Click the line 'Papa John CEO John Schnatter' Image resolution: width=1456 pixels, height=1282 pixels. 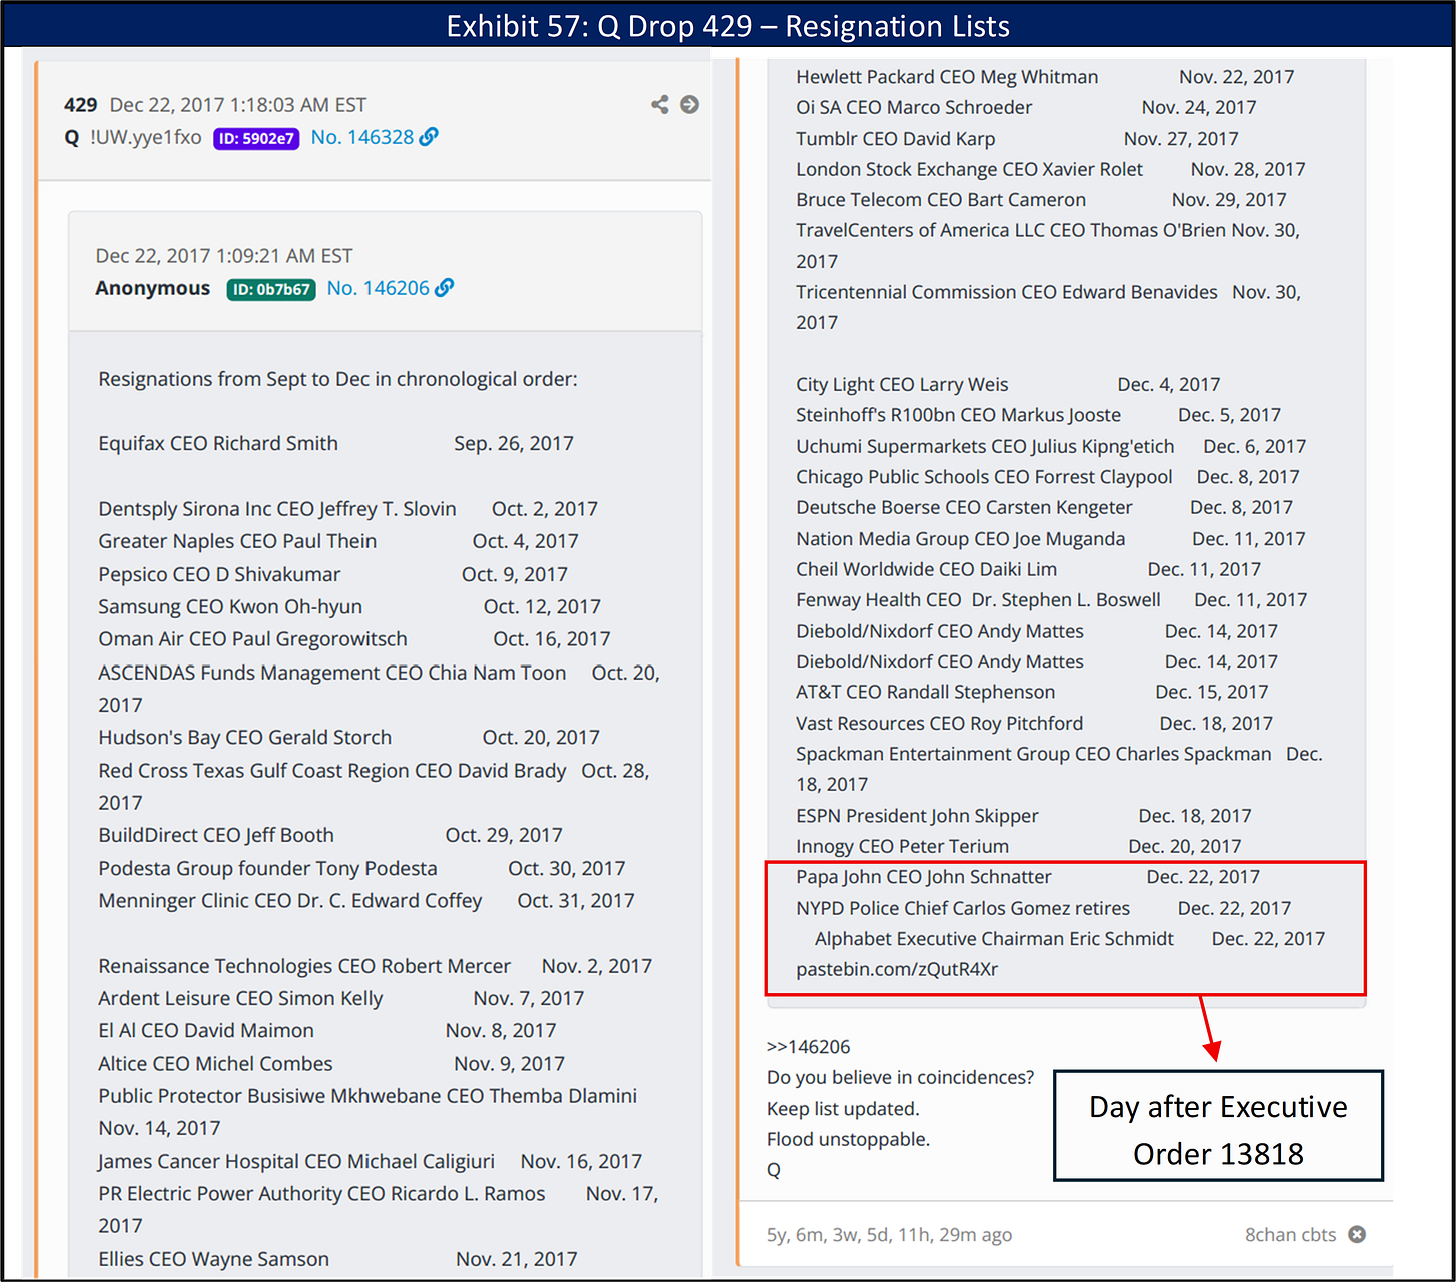click(924, 877)
